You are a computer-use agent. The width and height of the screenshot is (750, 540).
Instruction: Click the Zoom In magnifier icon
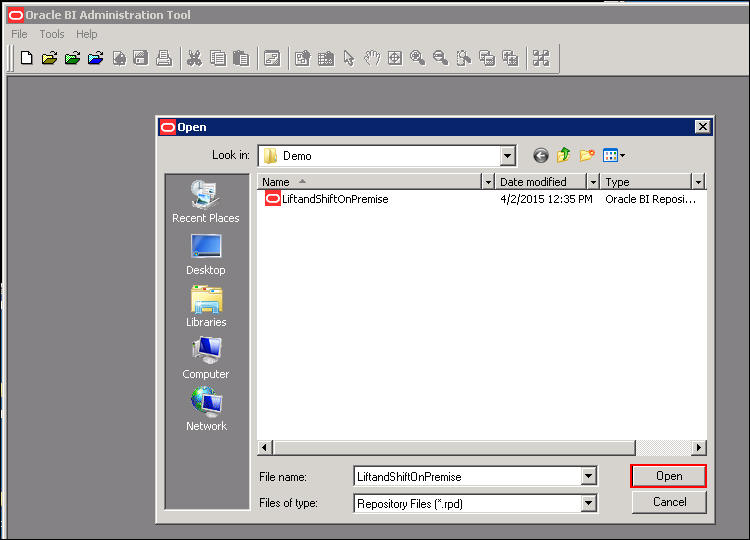418,58
